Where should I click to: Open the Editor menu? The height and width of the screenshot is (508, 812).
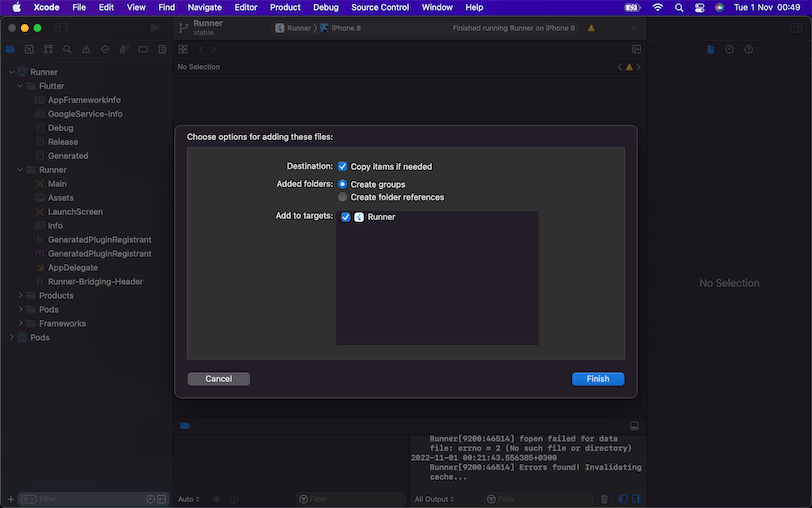[x=245, y=7]
